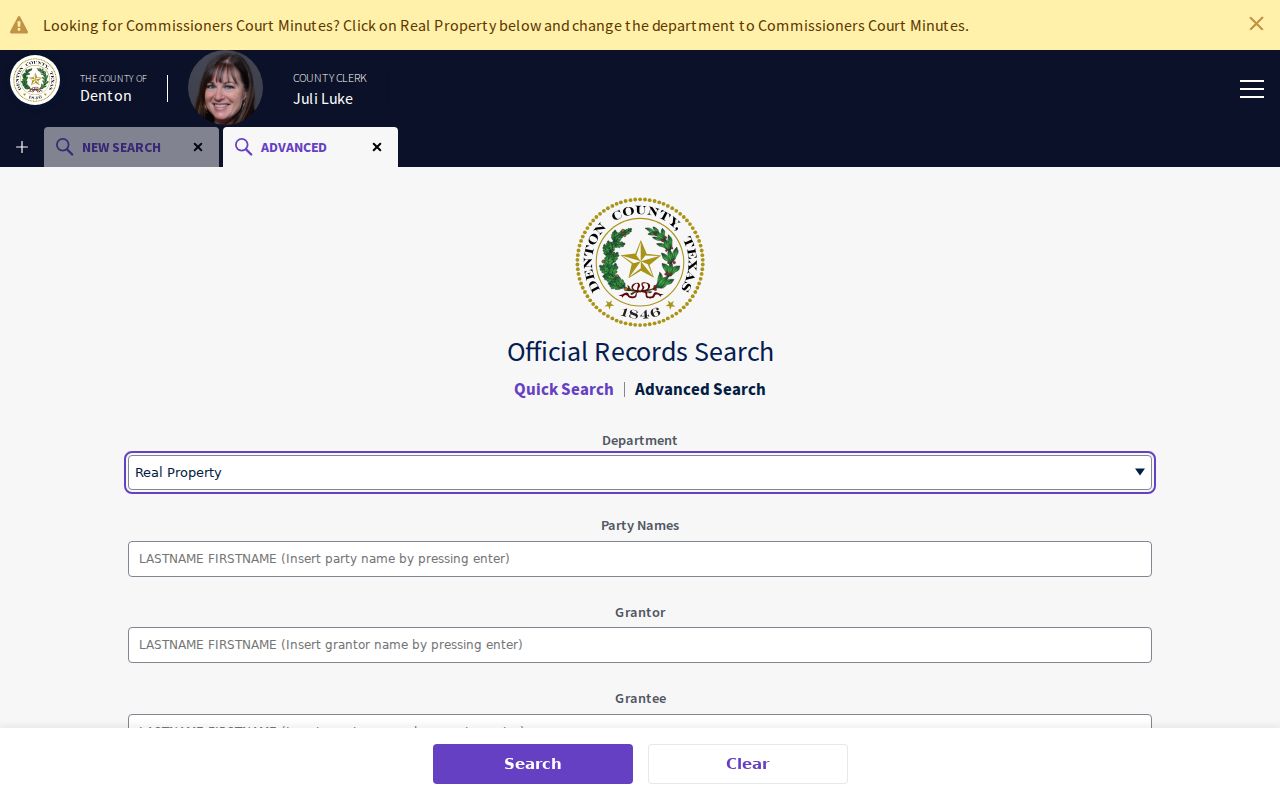1280x800 pixels.
Task: Click the large Denton County Texas seal
Action: 640,262
